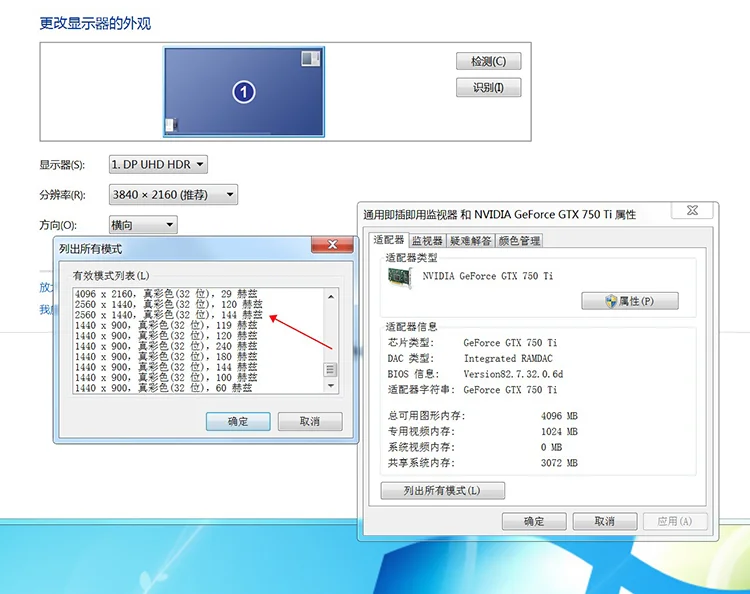The image size is (750, 594).
Task: Select mode 2560 x 1440 144 赫兹
Action: [x=168, y=315]
